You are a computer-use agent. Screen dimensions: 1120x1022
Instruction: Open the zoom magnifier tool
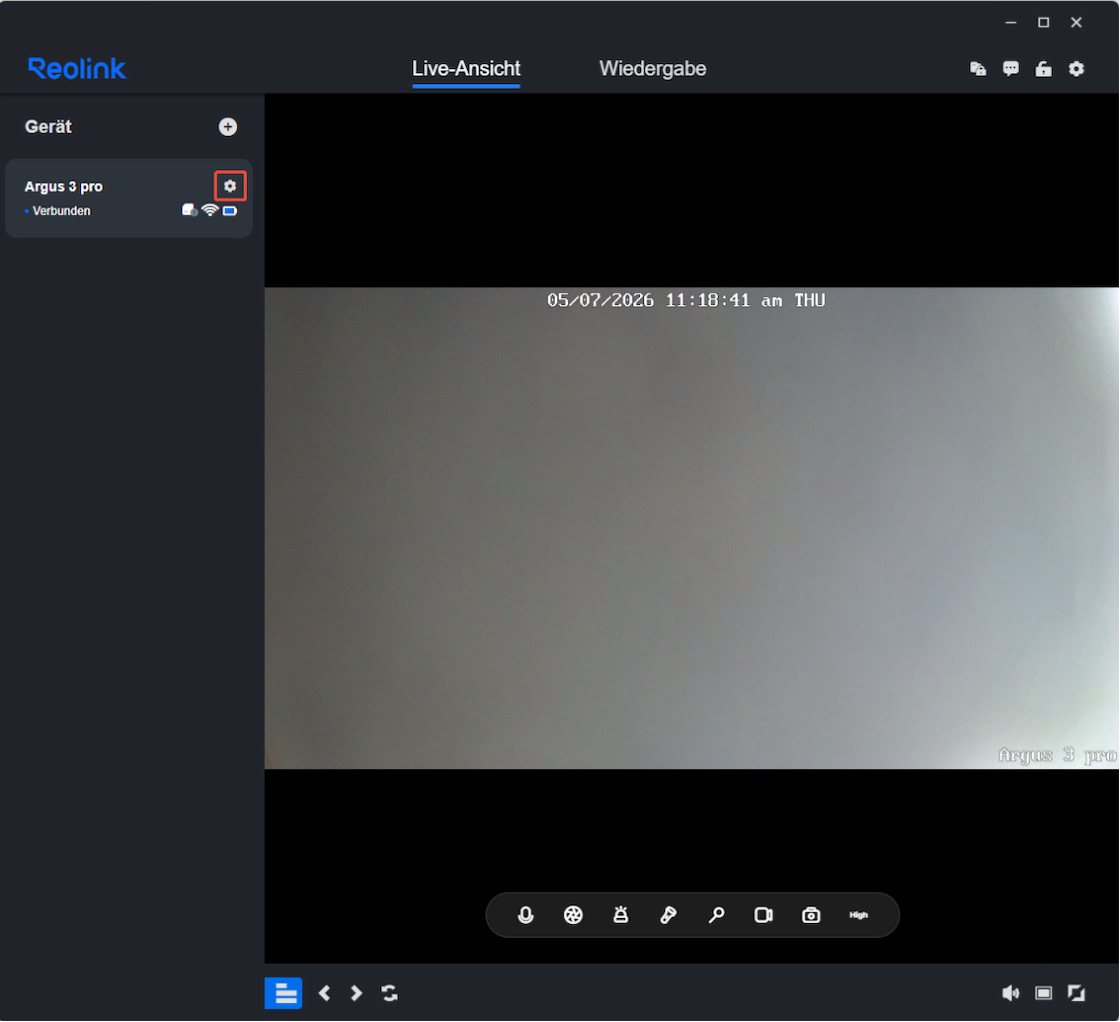coord(716,916)
